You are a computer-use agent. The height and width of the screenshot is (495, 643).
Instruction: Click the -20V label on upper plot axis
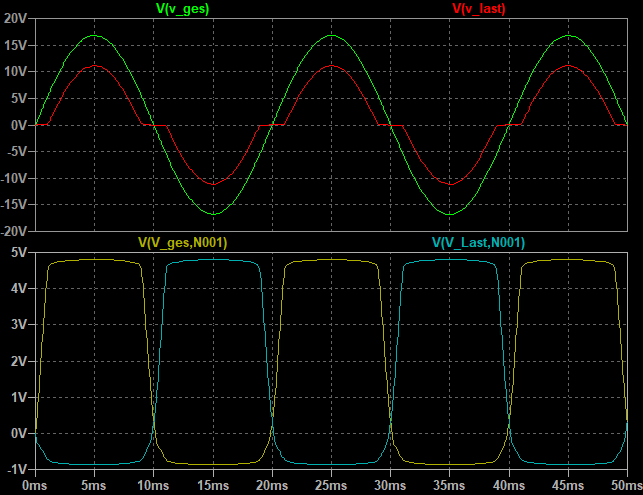pyautogui.click(x=14, y=231)
